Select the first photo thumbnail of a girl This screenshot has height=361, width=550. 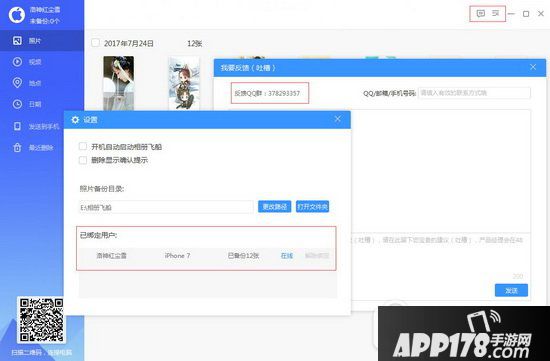119,83
